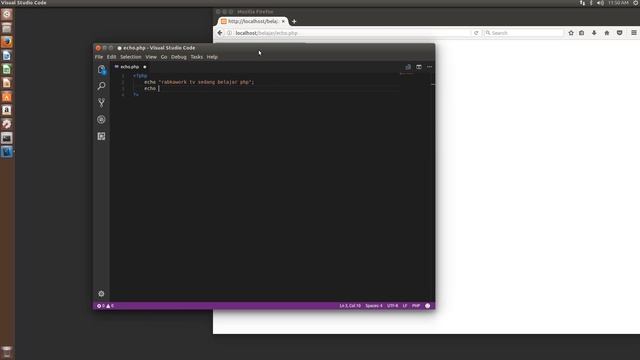Click the LF end-of-line setting

[x=405, y=306]
